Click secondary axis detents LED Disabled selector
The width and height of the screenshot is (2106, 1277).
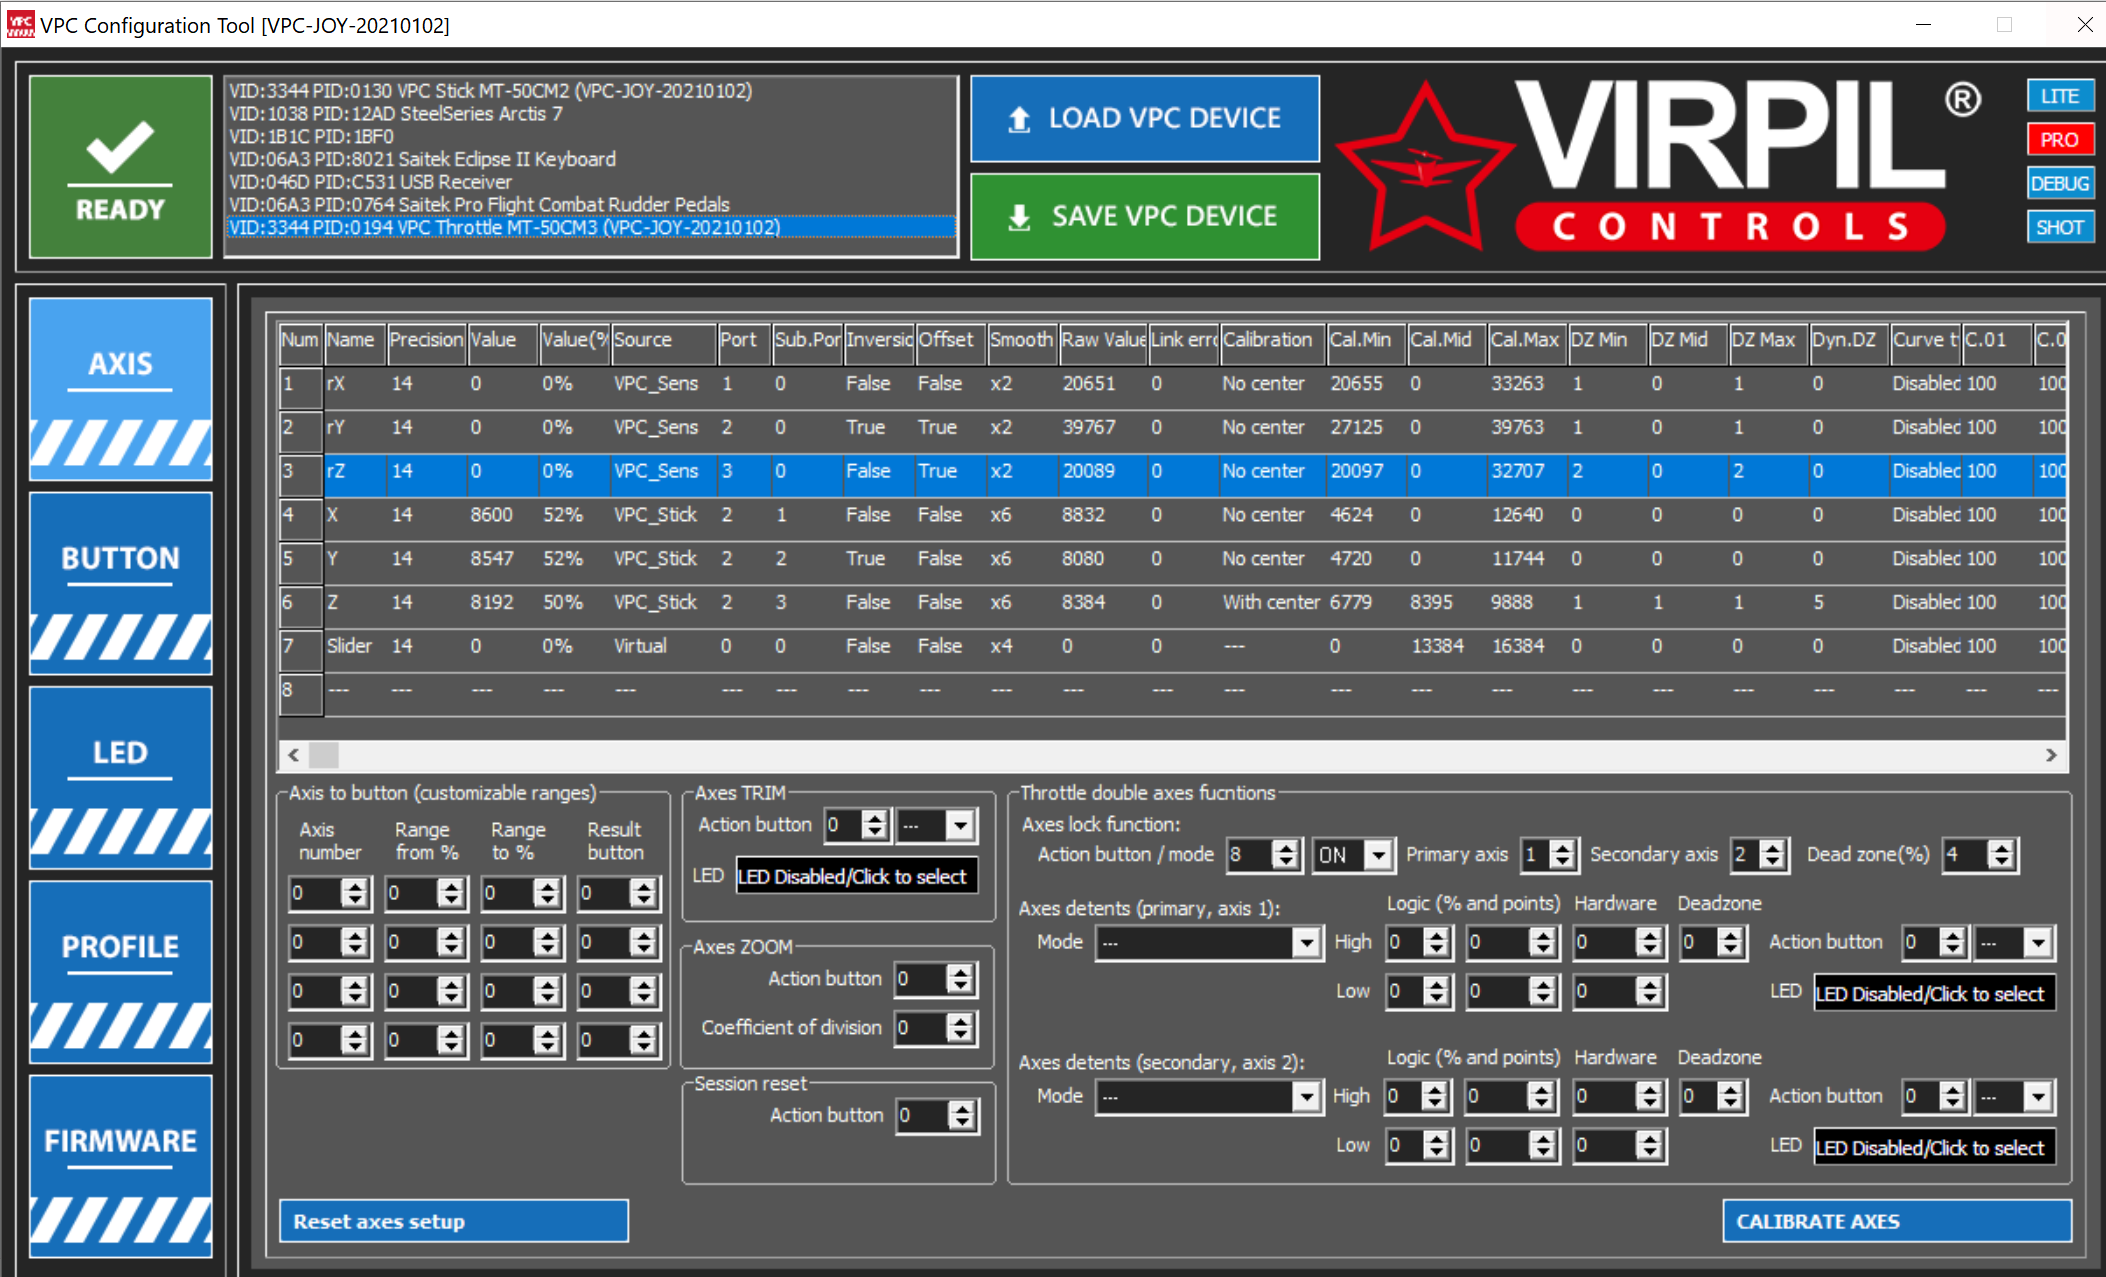coord(1934,1148)
